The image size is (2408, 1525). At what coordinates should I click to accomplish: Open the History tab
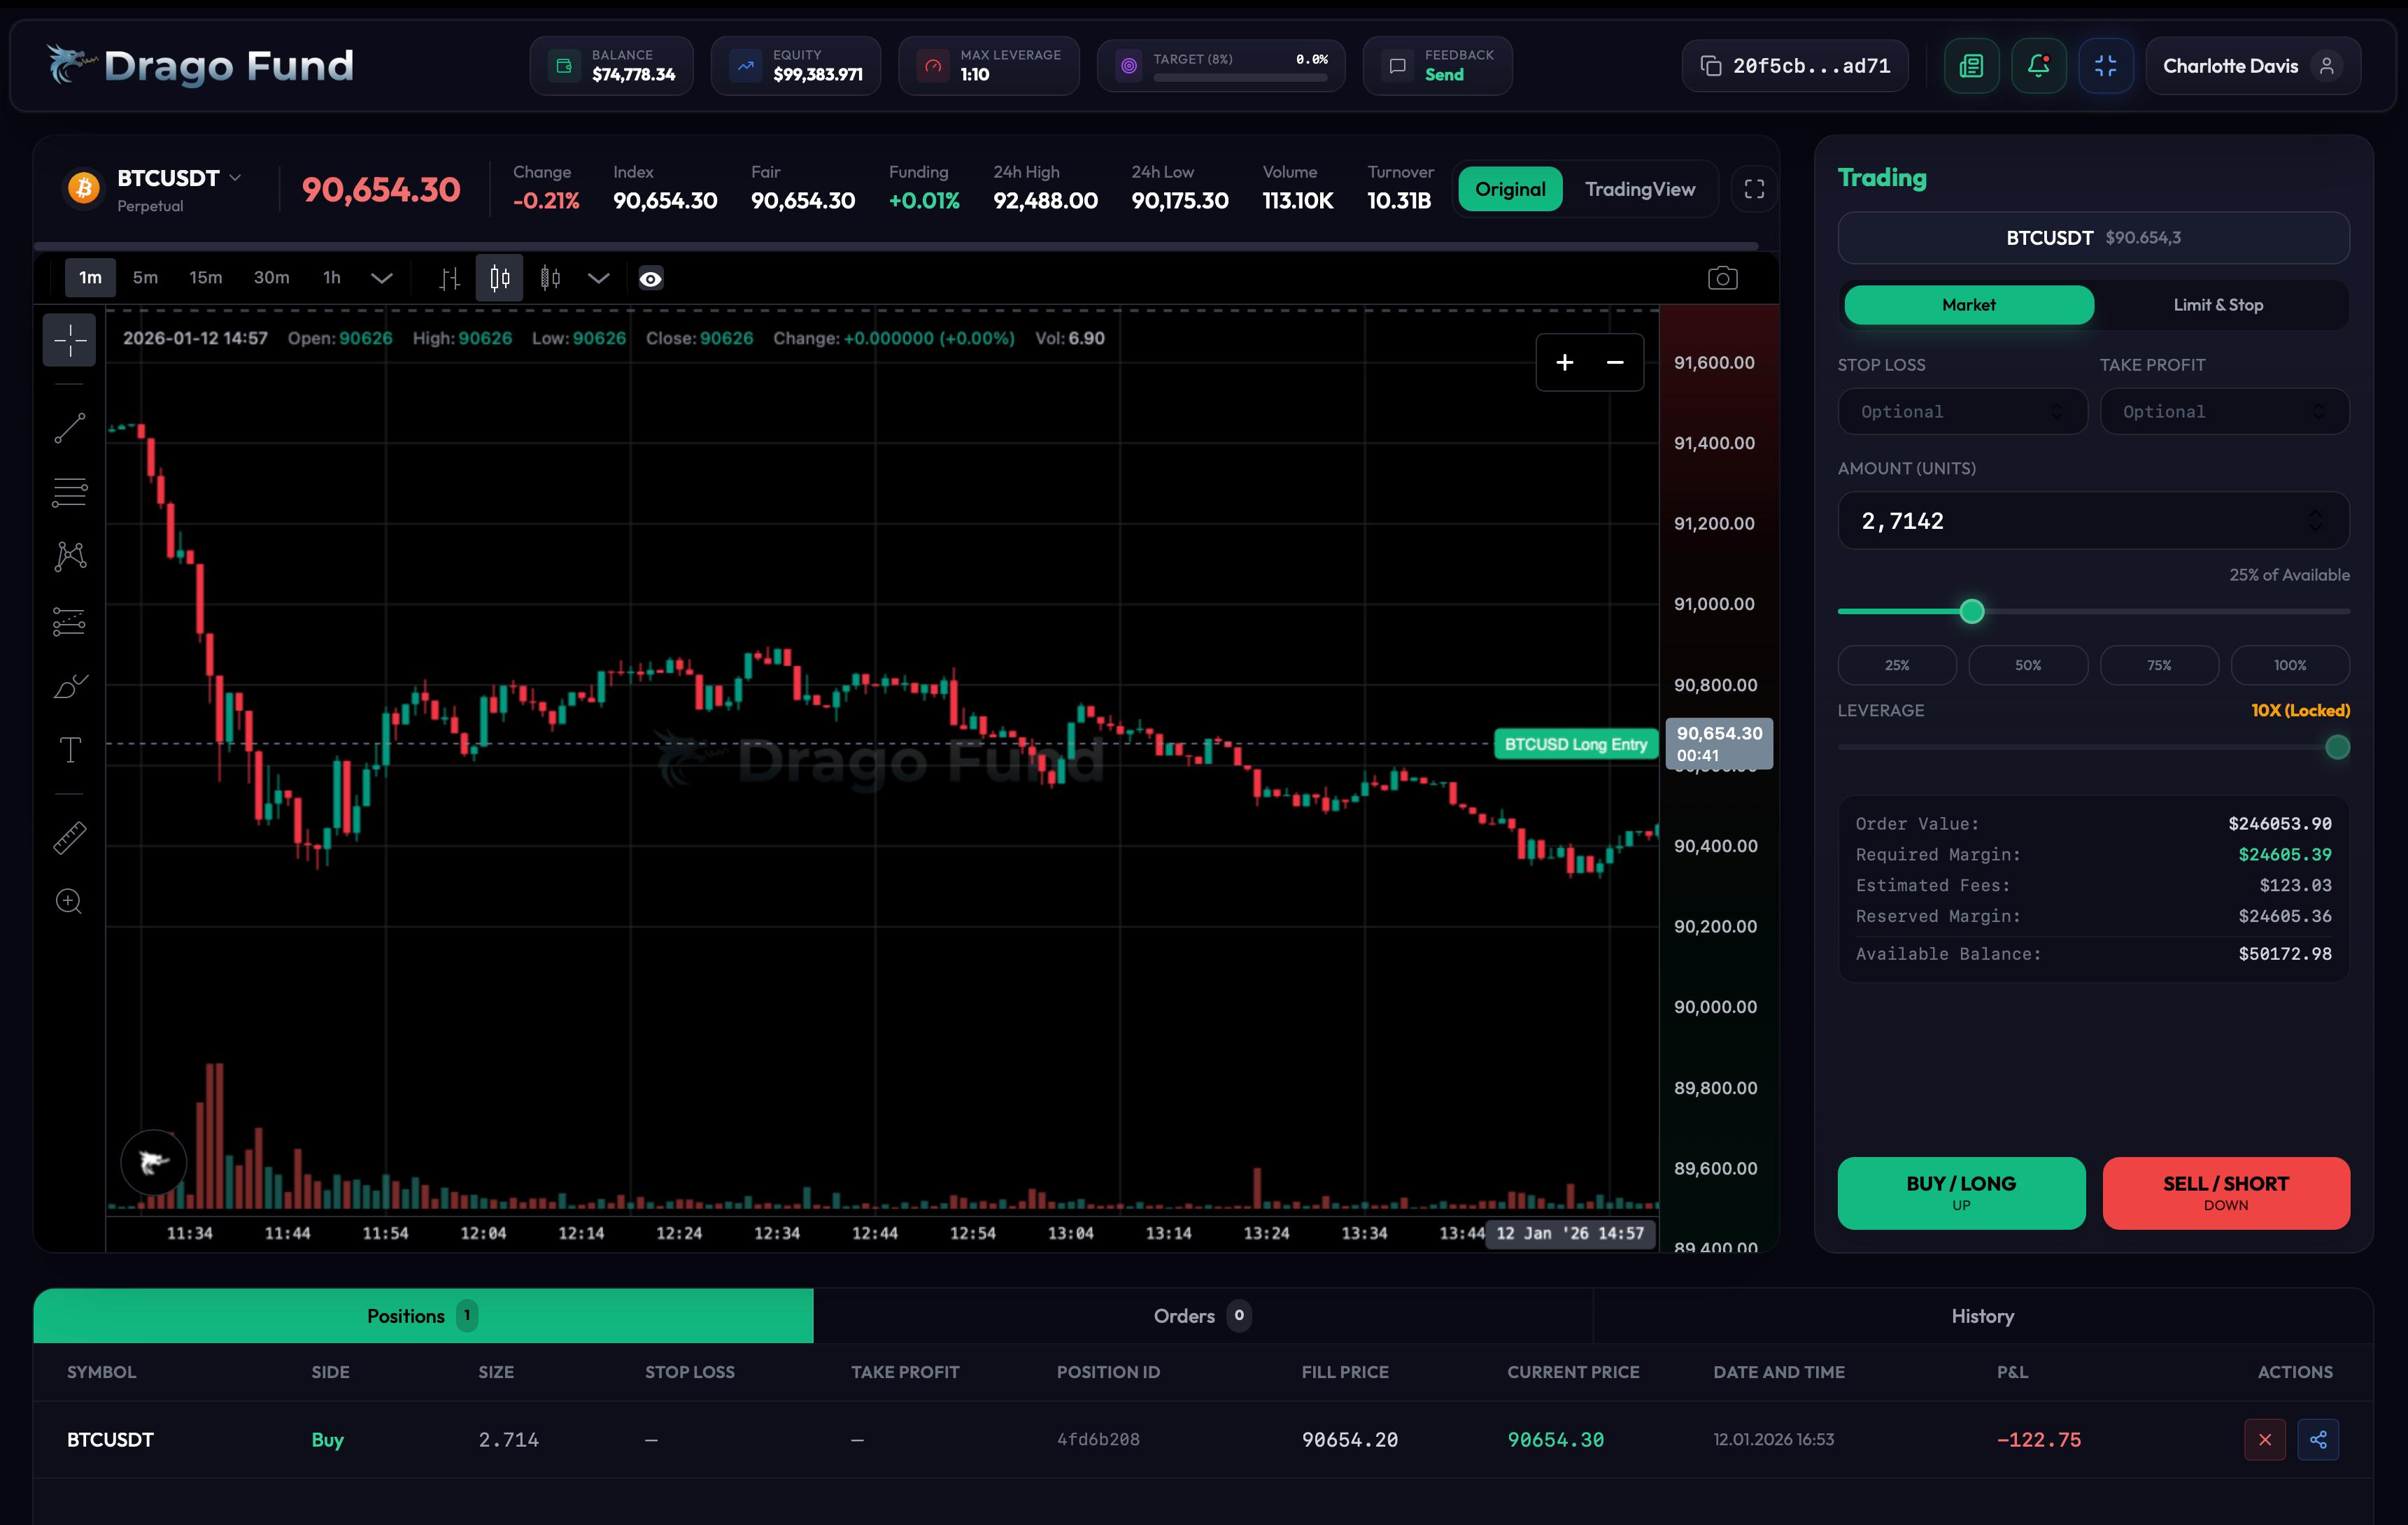tap(1982, 1315)
